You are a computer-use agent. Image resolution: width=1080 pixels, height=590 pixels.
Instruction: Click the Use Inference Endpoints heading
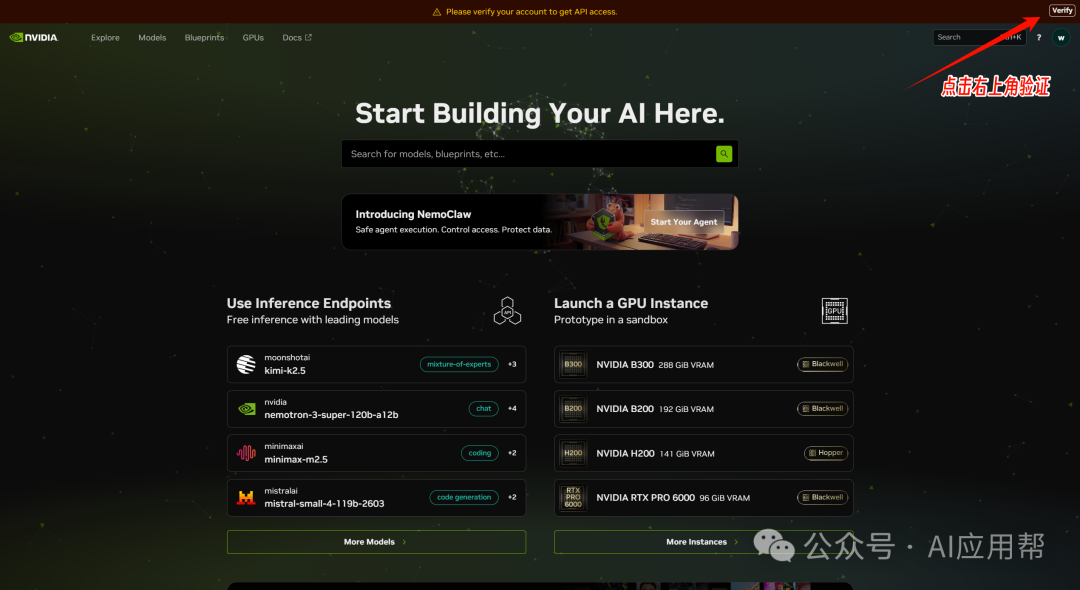point(309,303)
